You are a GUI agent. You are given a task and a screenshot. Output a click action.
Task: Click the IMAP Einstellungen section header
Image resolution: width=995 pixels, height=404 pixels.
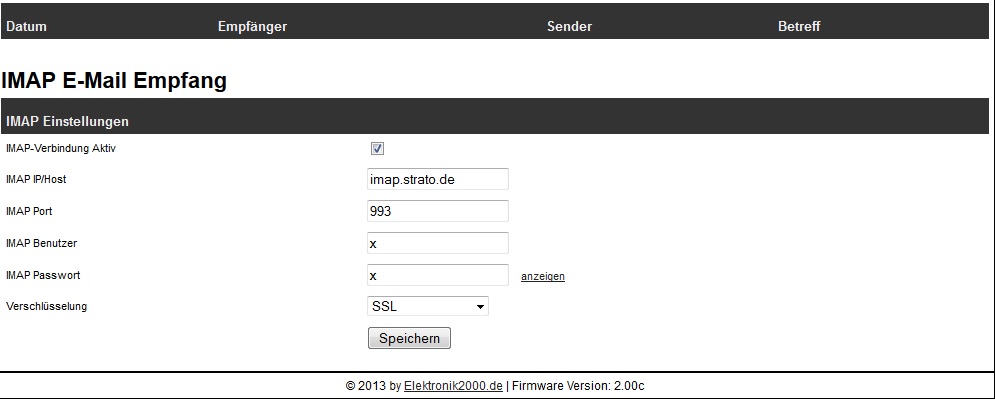[x=67, y=122]
